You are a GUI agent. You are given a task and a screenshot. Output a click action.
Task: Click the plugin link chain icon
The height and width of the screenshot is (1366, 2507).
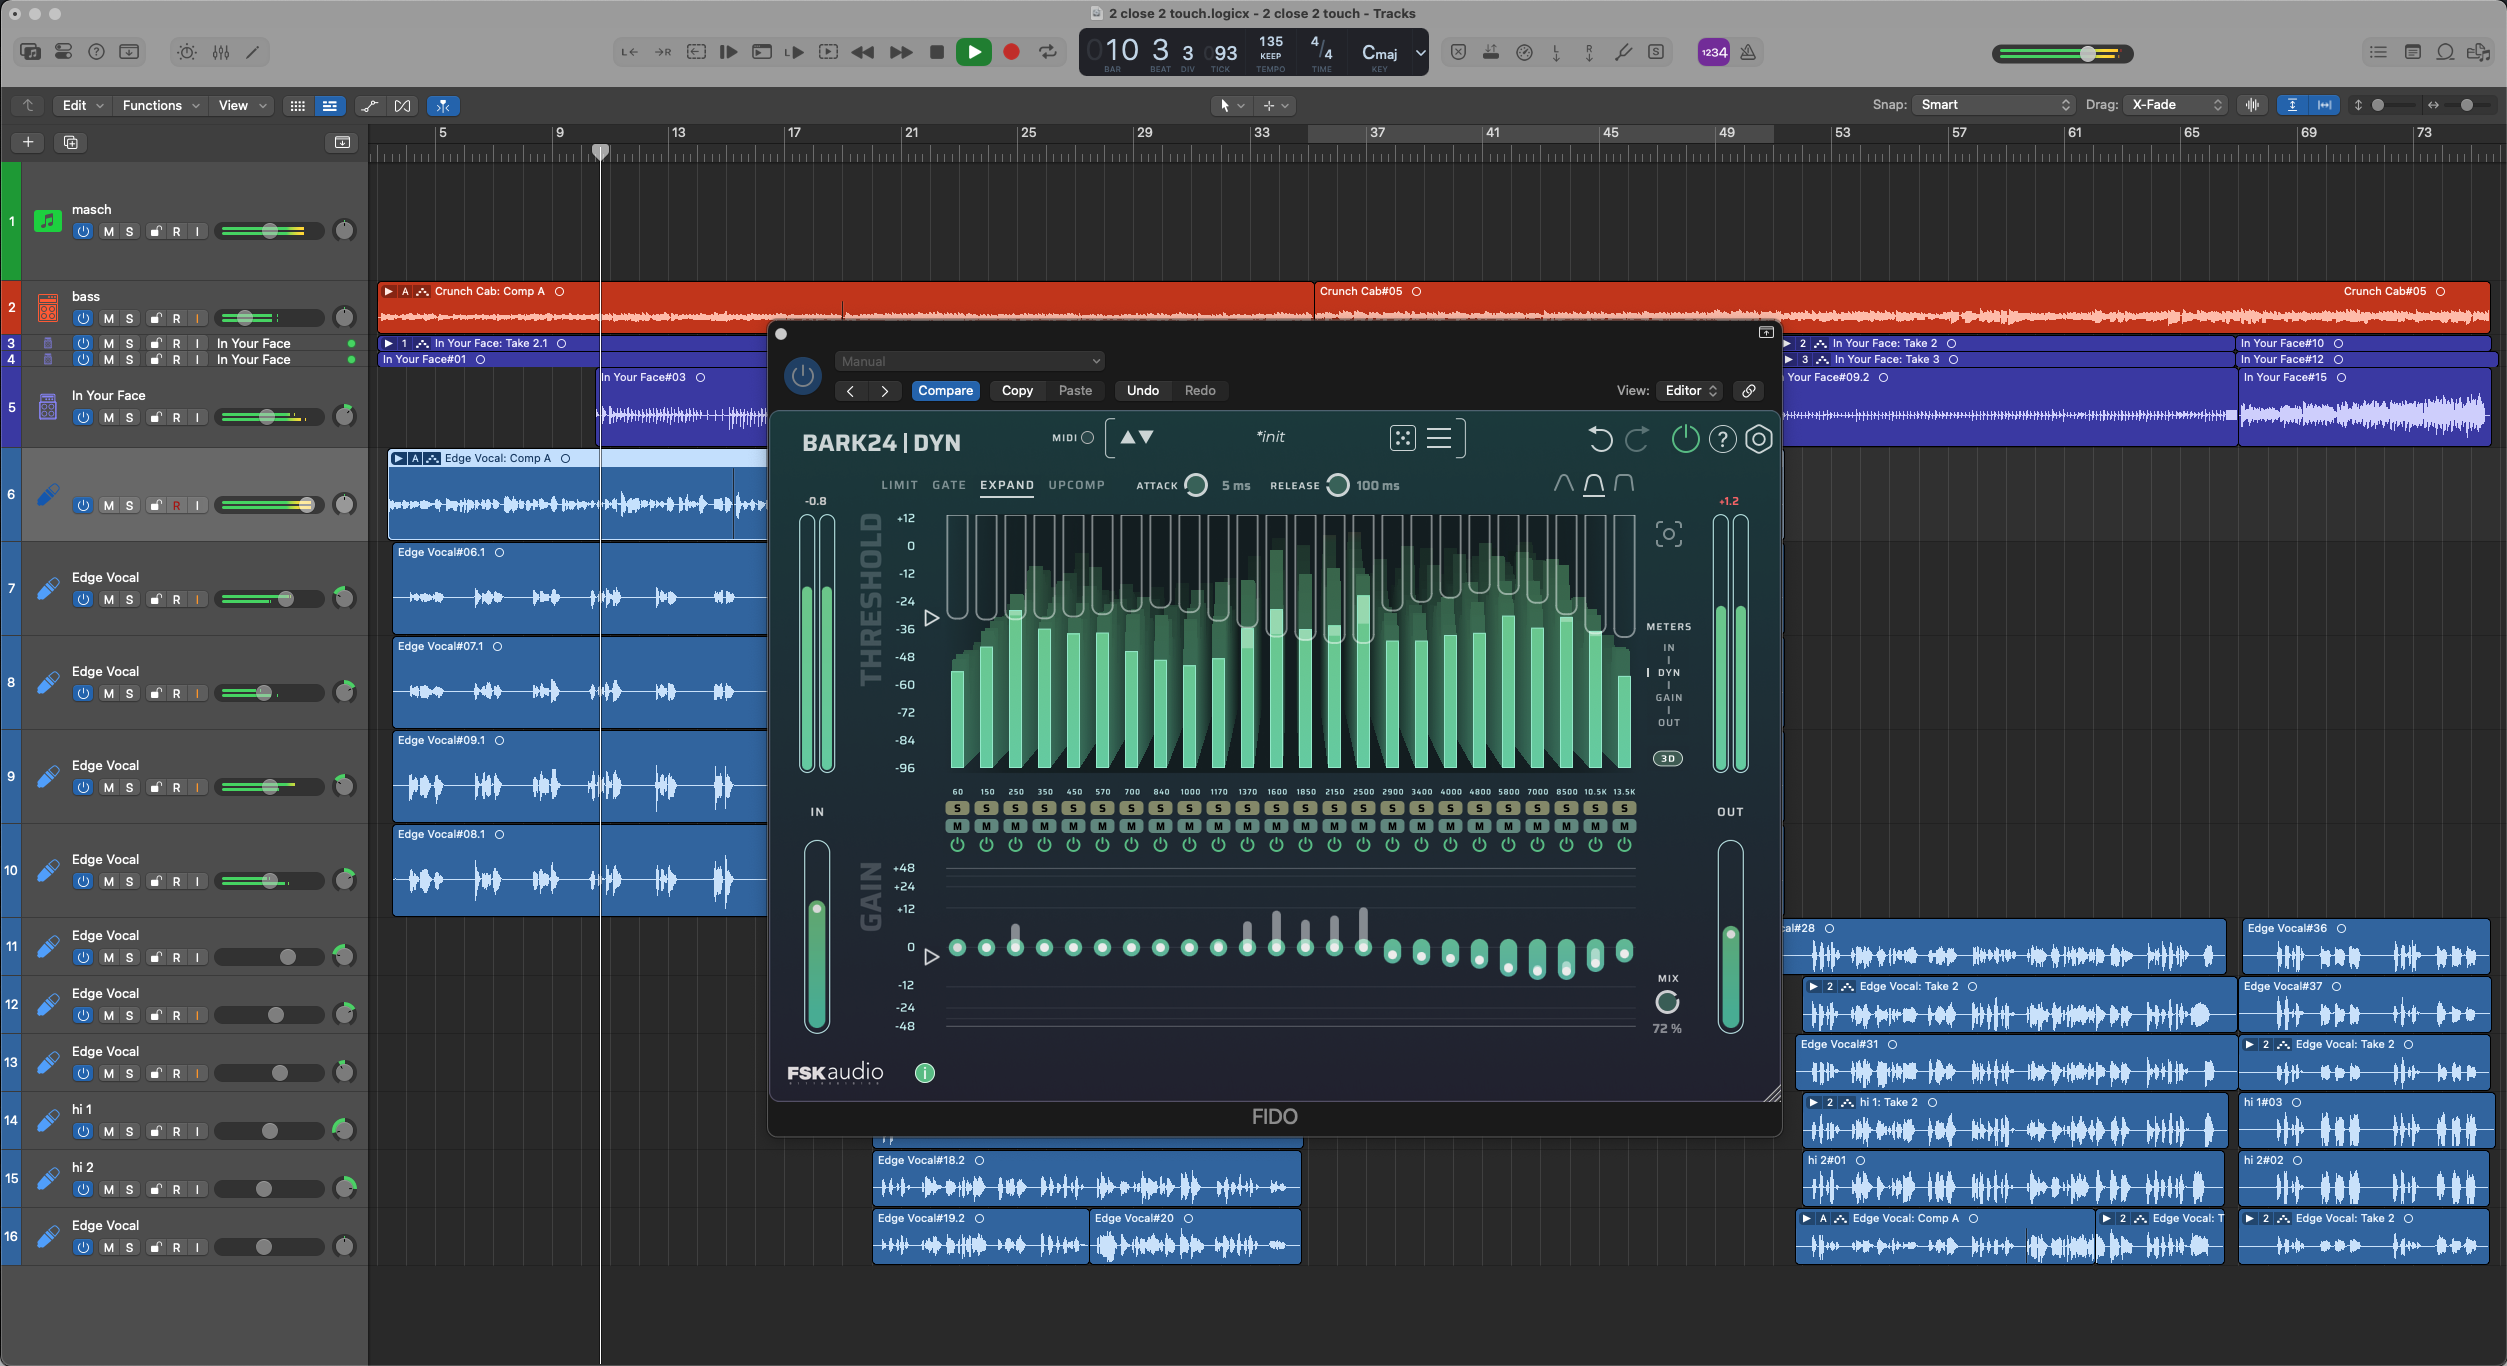point(1749,391)
